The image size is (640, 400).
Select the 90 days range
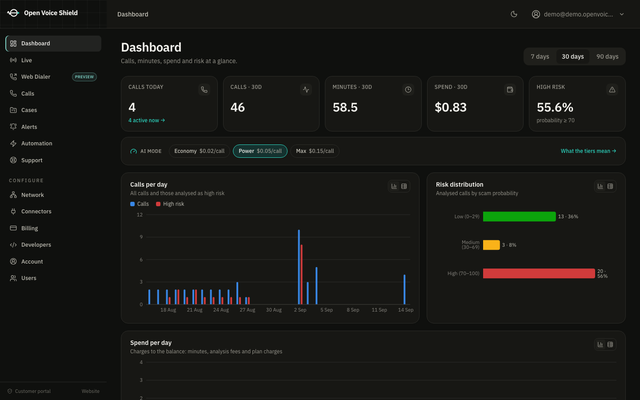(607, 56)
